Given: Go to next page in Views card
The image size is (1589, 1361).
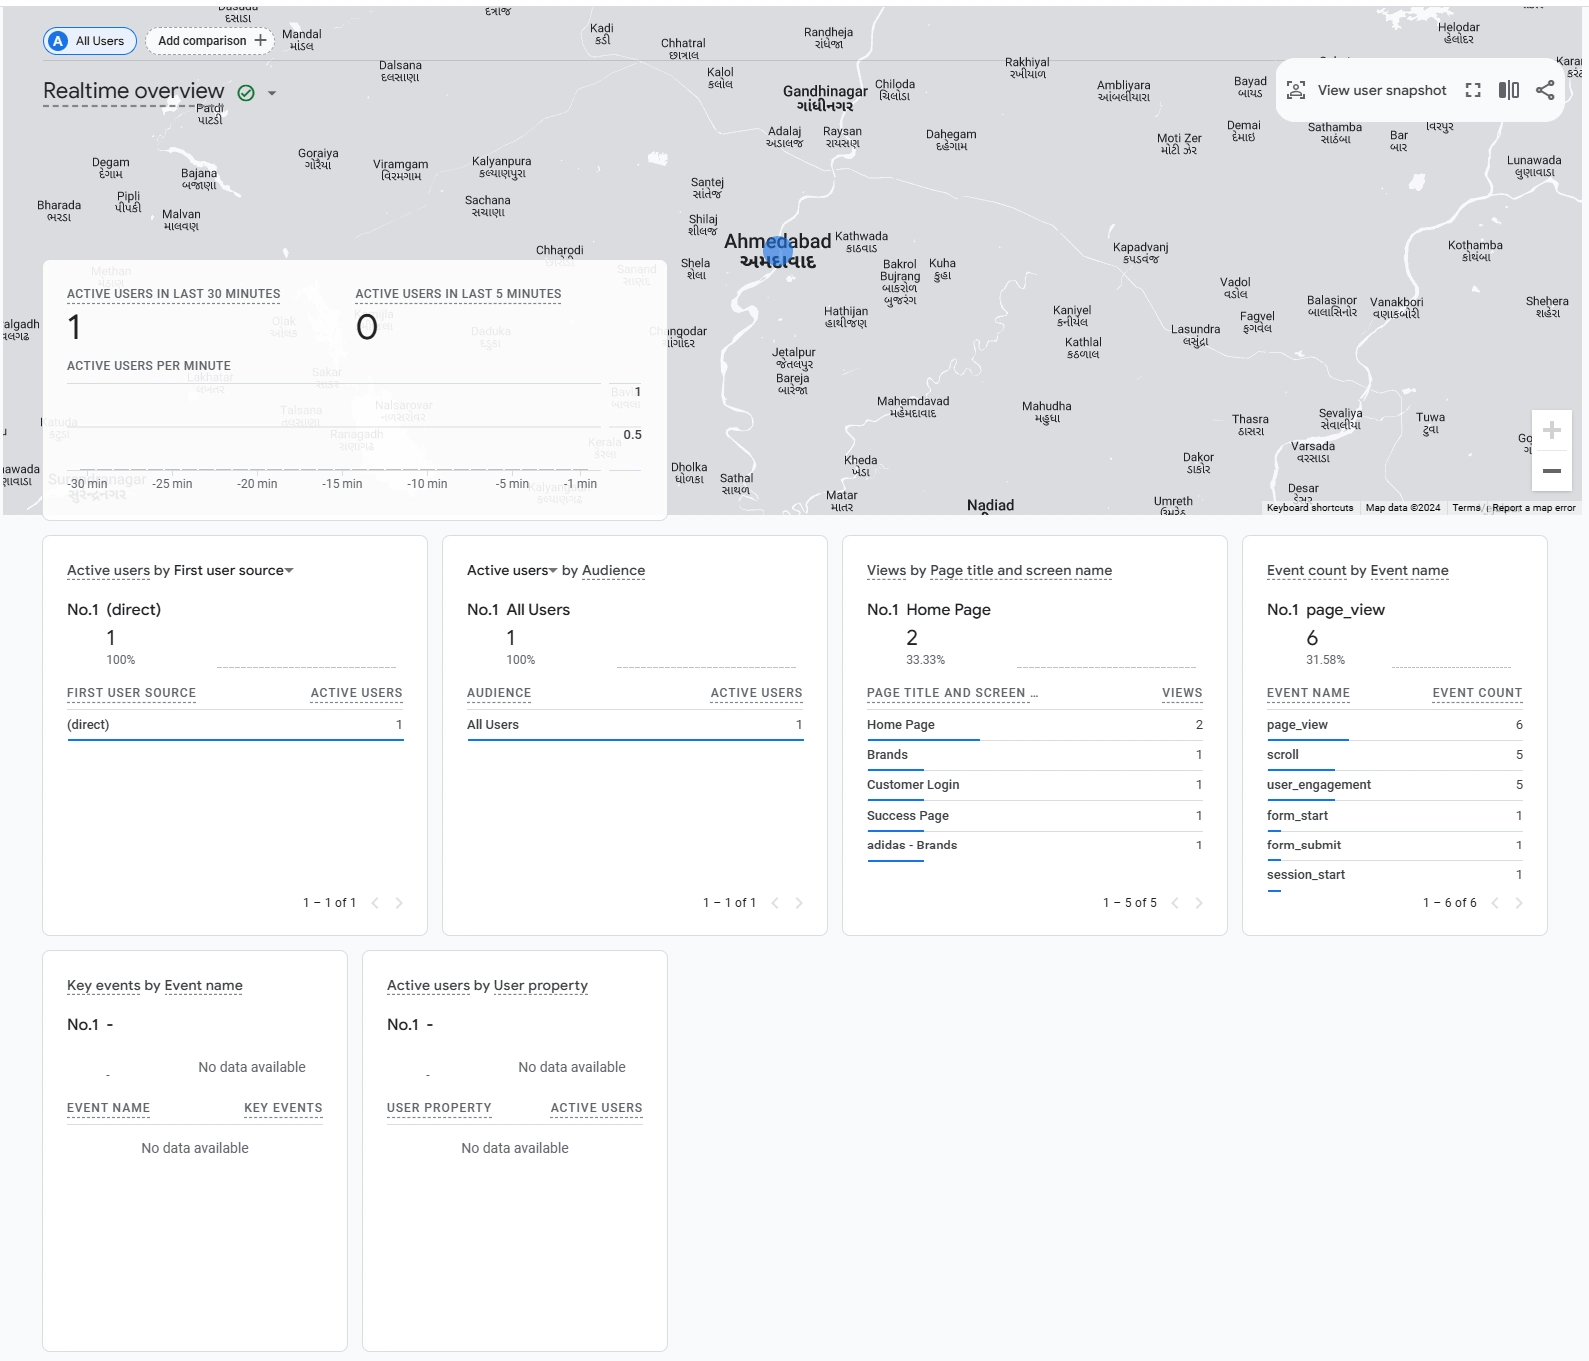Looking at the screenshot, I should (1199, 903).
